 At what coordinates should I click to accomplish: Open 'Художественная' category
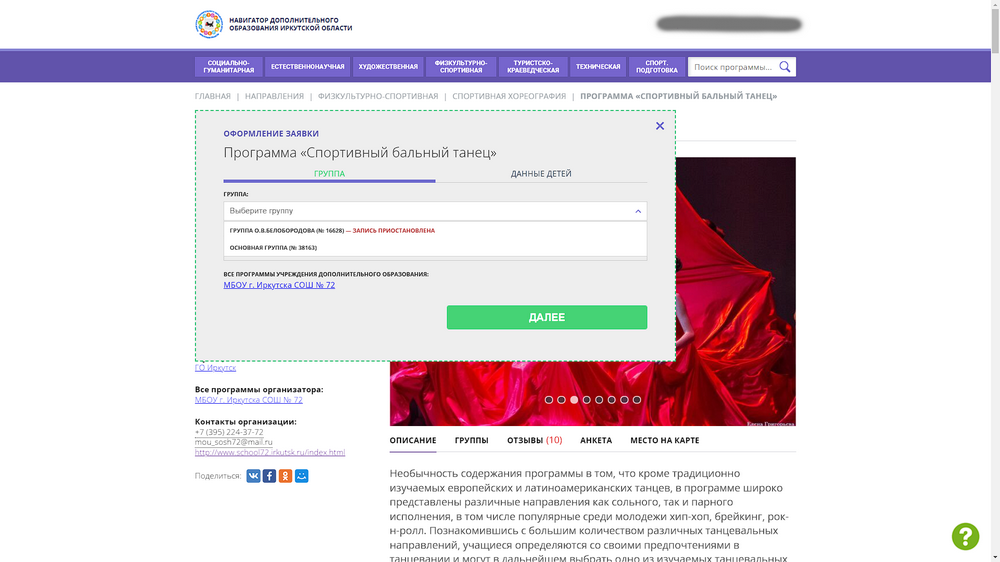point(388,67)
